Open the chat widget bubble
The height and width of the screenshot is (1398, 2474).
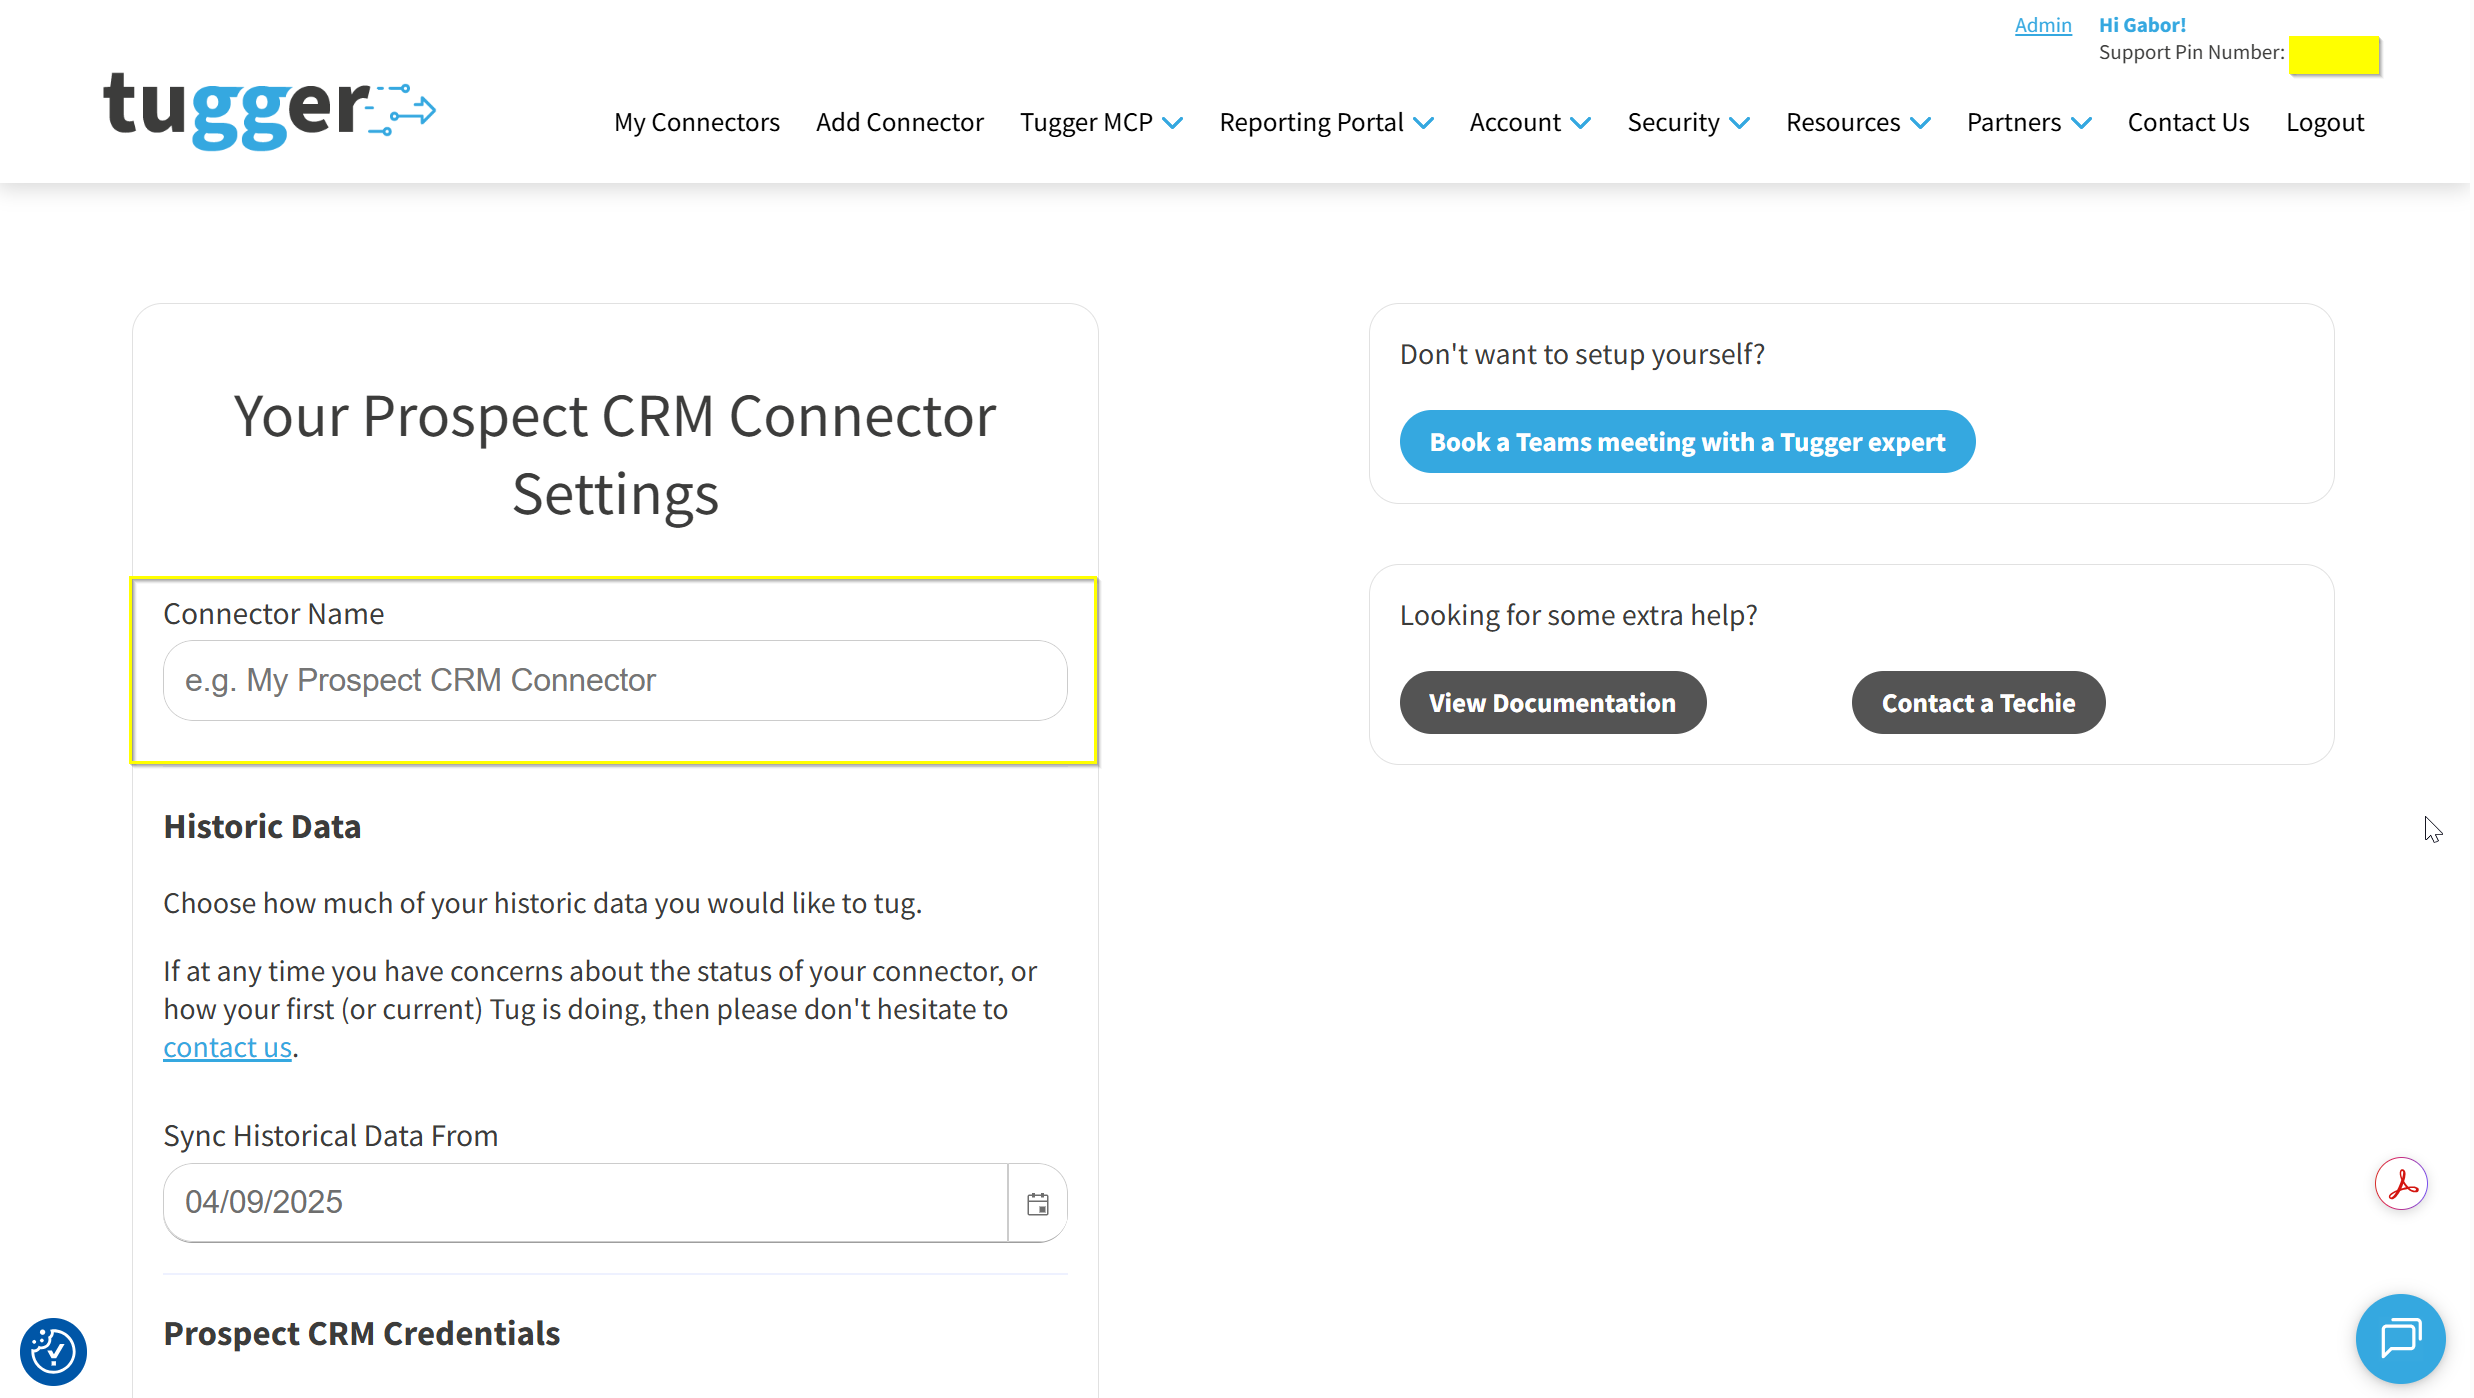(2400, 1338)
